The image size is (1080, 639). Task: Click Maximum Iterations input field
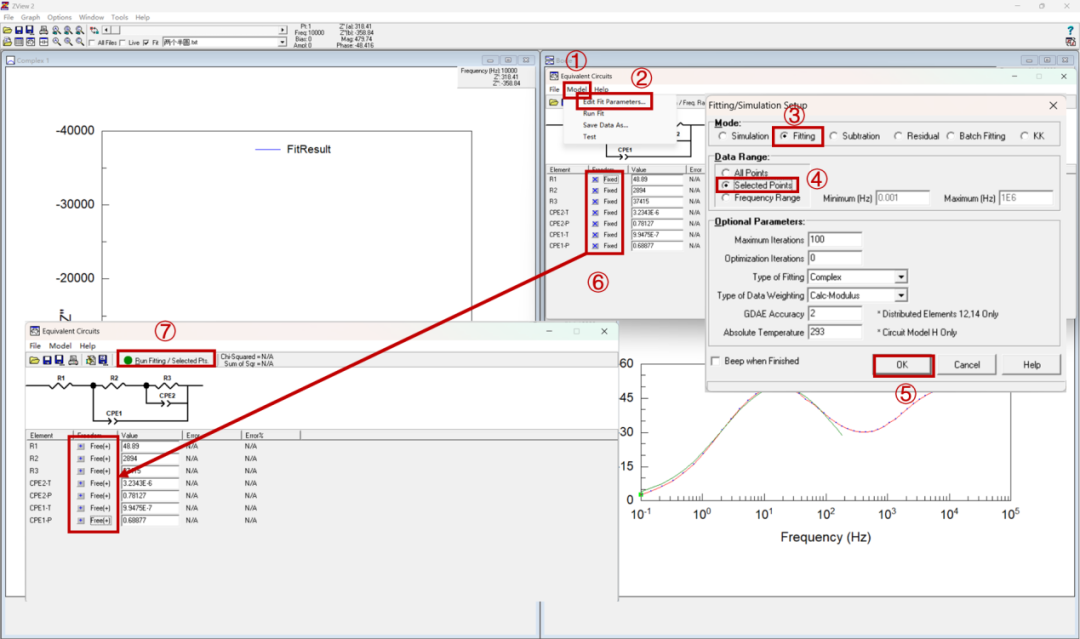tap(834, 240)
